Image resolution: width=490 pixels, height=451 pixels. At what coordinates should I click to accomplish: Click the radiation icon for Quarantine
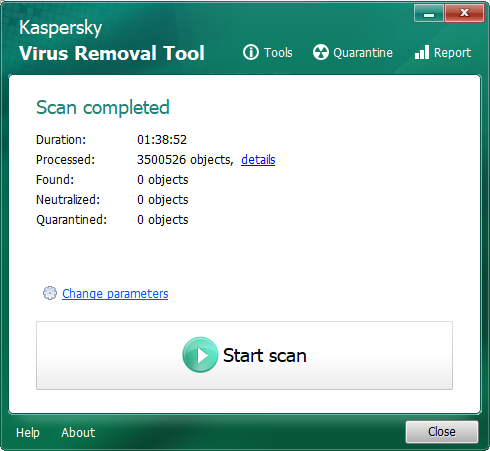coord(321,52)
